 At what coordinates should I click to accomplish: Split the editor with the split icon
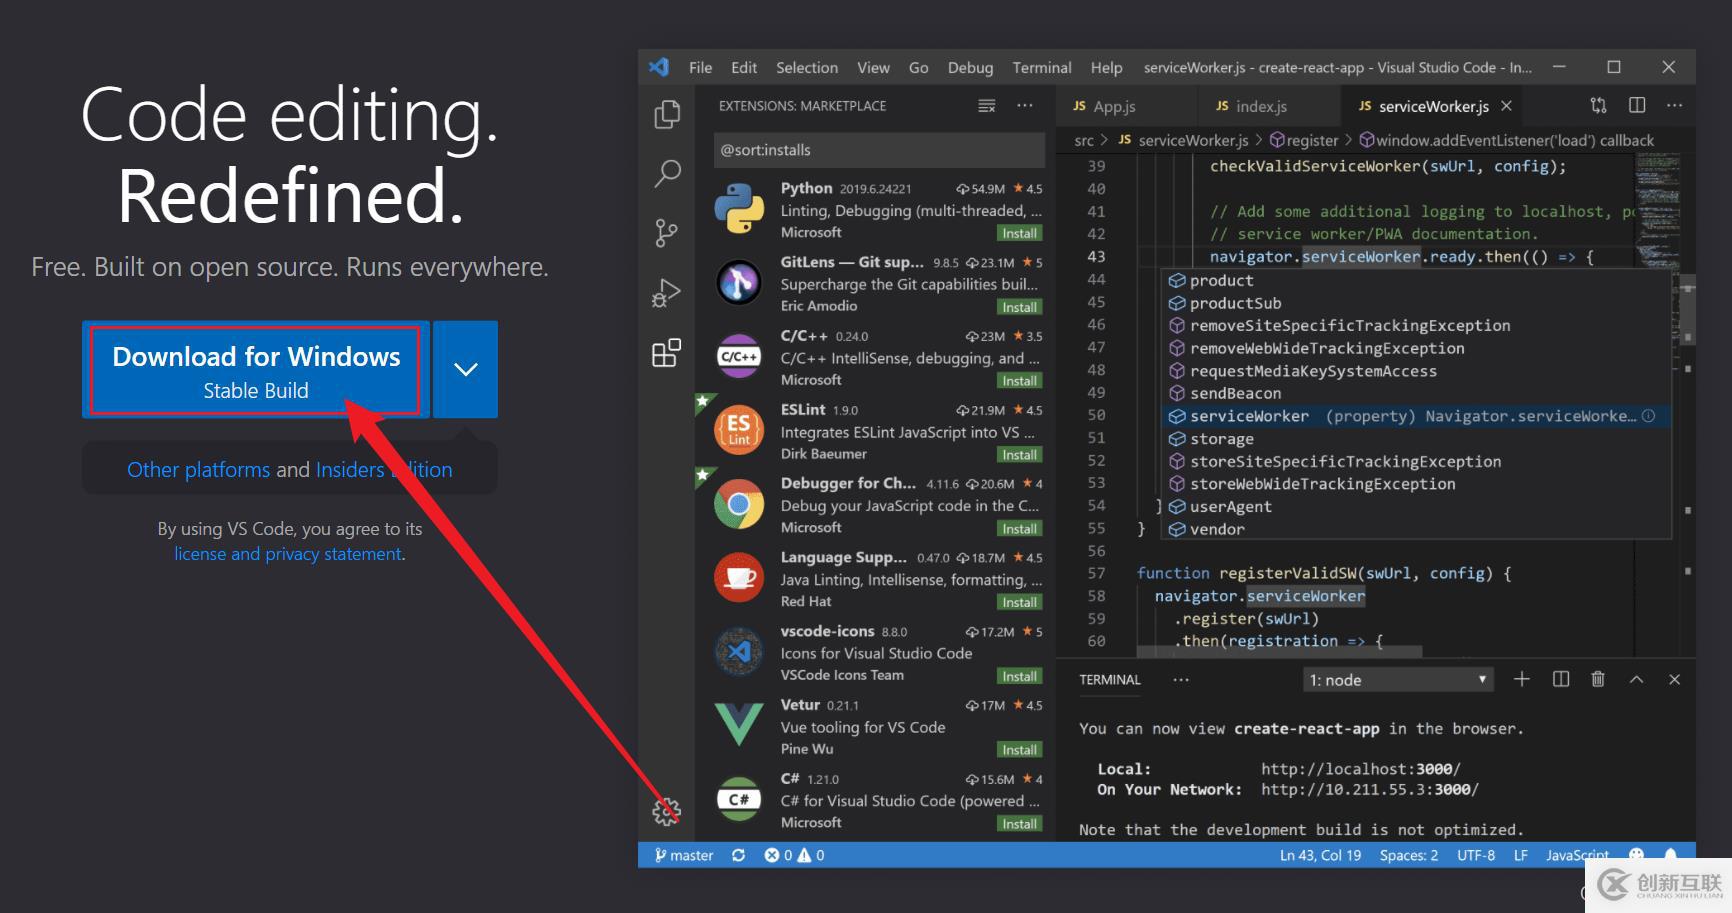1637,105
